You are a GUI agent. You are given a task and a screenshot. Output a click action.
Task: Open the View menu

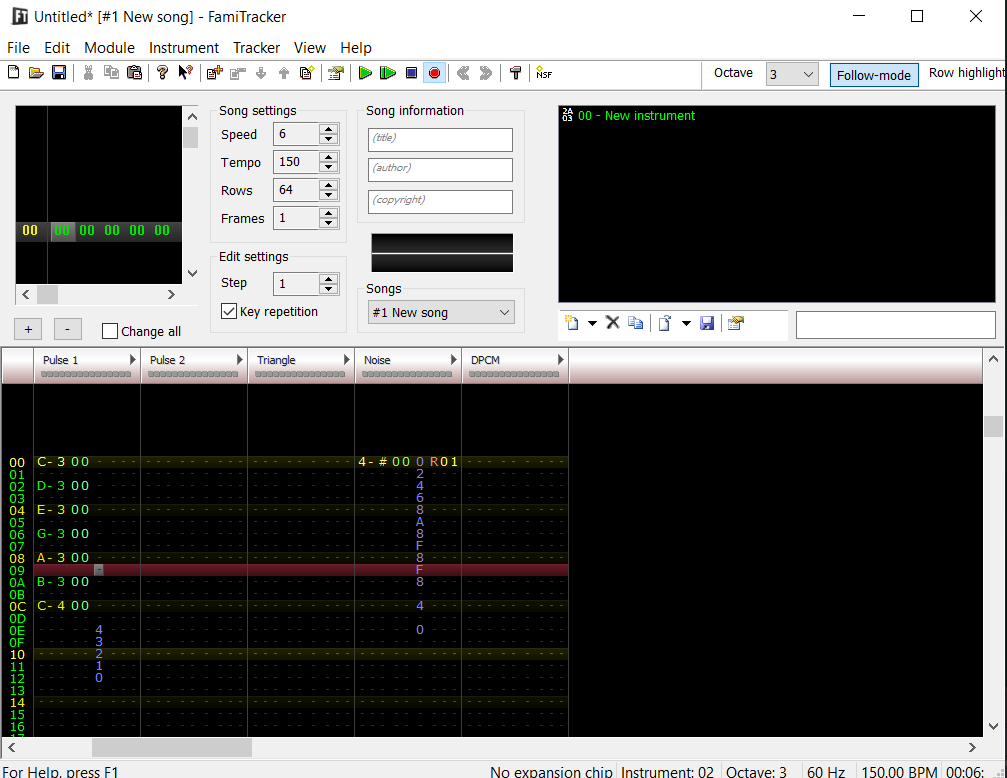point(310,48)
